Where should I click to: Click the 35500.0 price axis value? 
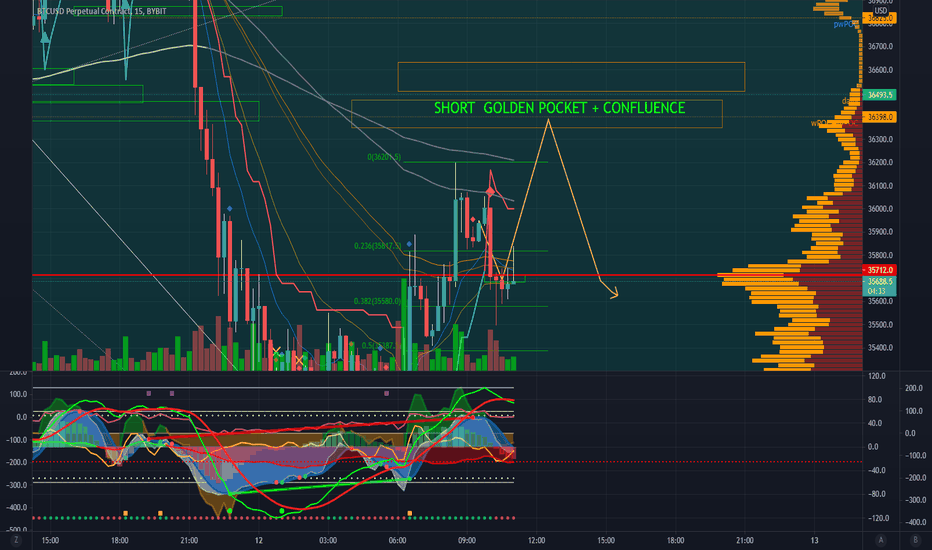click(880, 325)
